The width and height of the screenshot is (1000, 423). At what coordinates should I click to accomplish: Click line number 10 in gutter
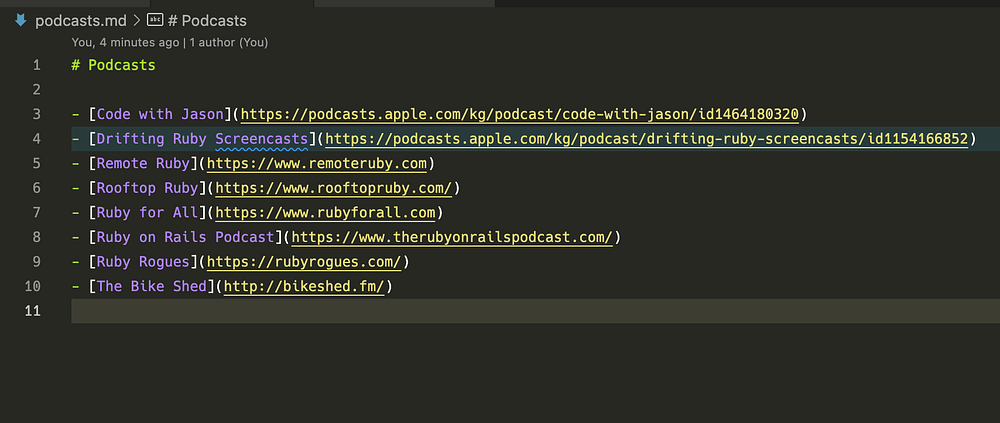[x=33, y=286]
